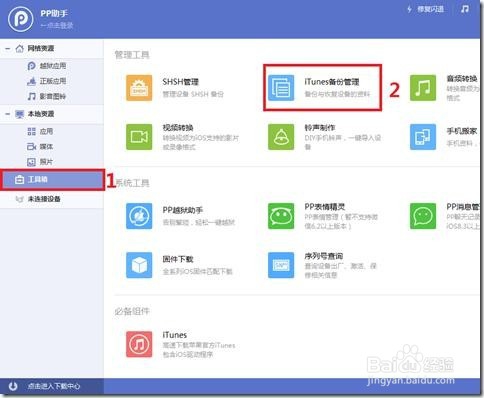Click PP助手 app name text
The height and width of the screenshot is (398, 484).
54,13
